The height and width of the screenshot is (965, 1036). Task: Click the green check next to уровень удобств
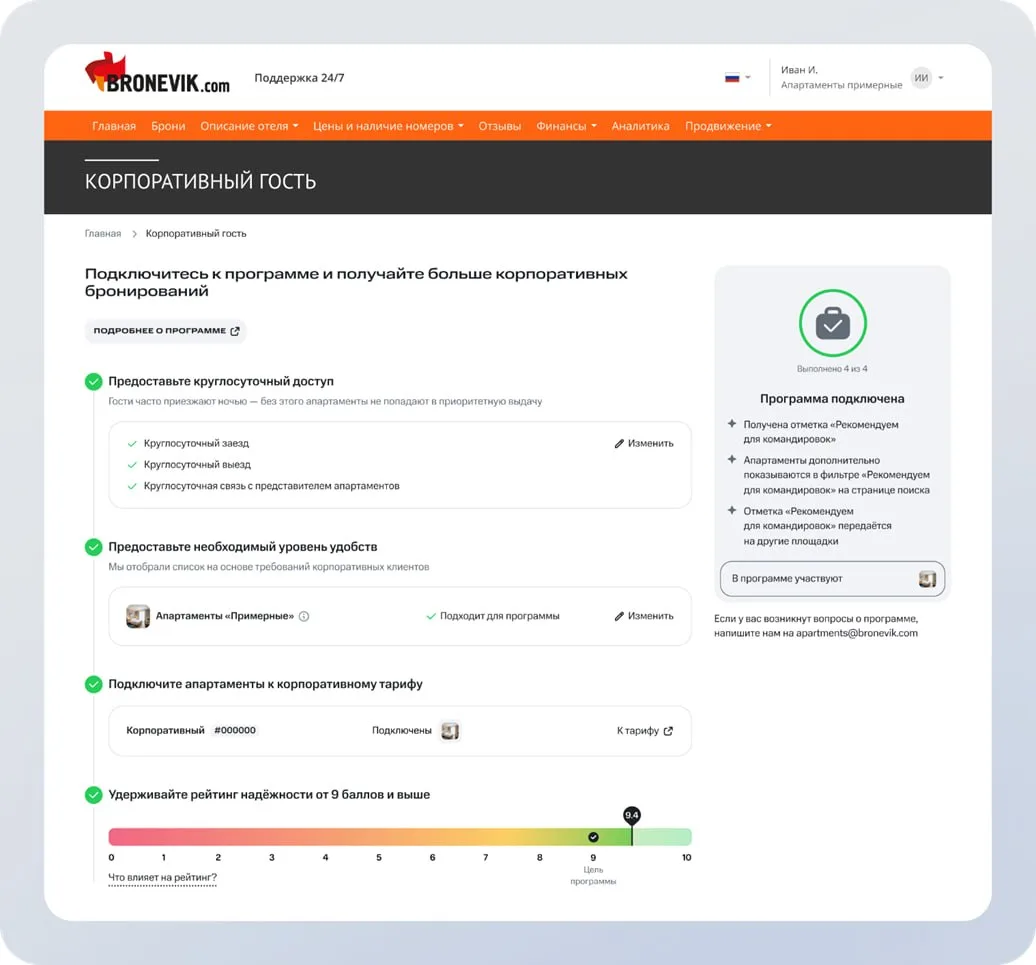(x=93, y=547)
